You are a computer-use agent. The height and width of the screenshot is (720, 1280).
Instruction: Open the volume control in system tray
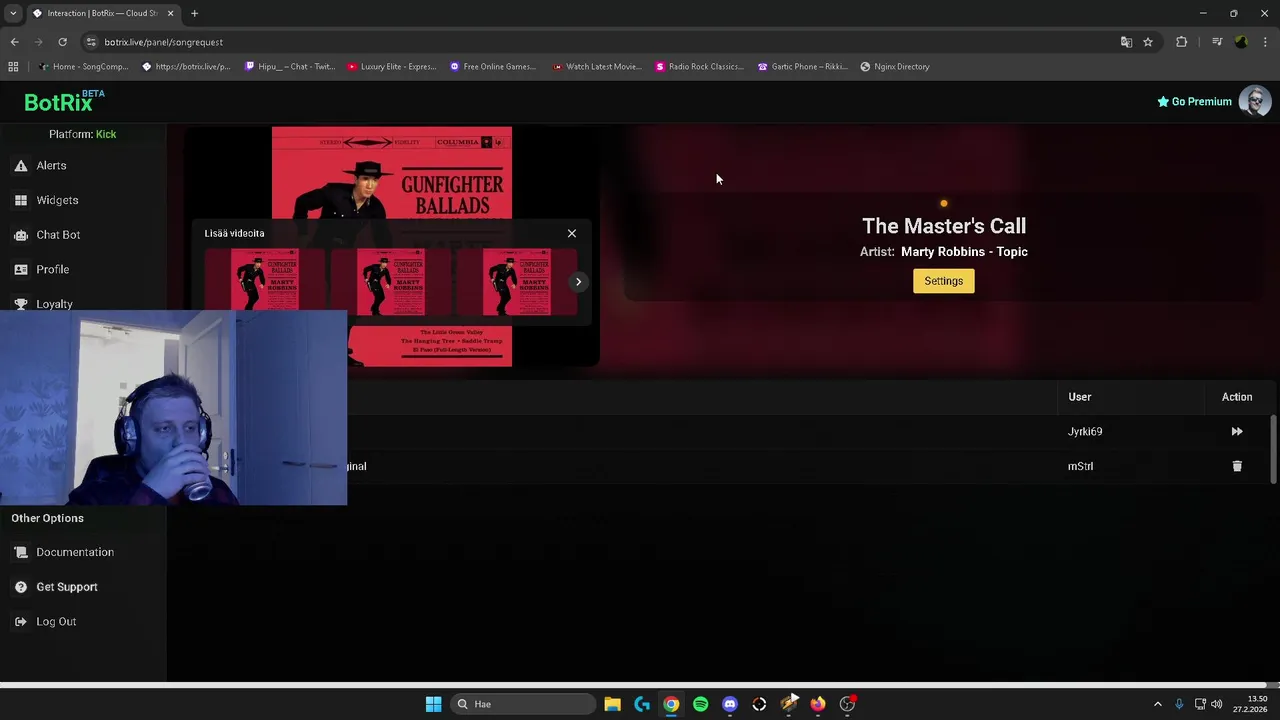(1217, 704)
